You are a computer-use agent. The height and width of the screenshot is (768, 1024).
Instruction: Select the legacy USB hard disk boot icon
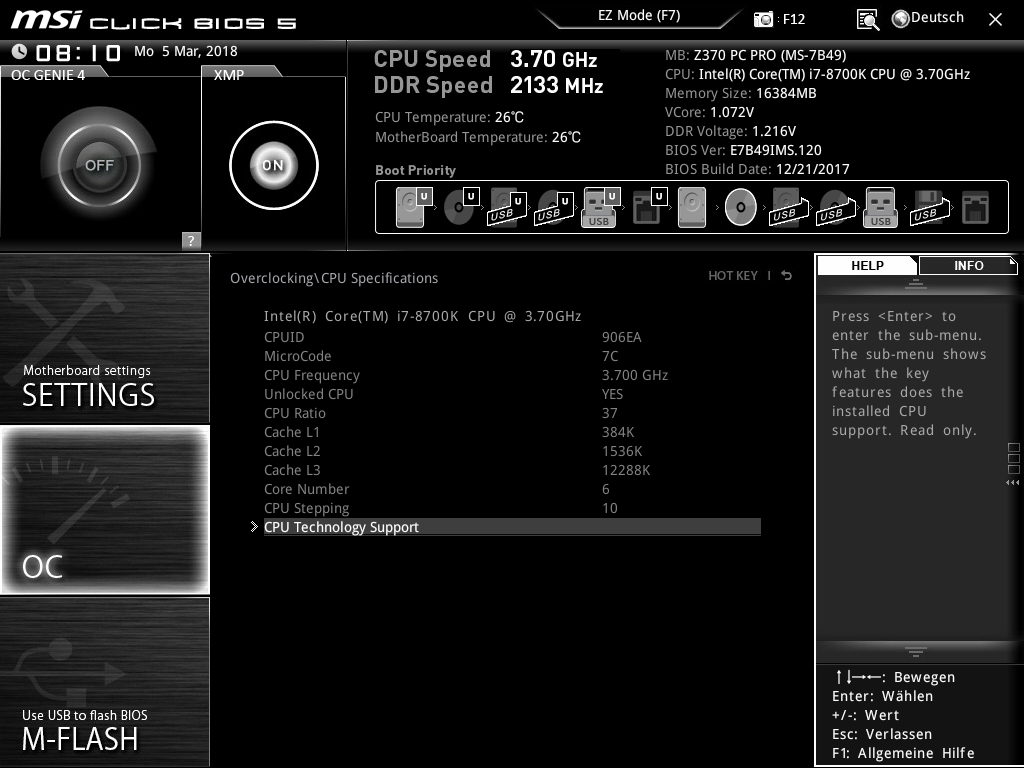[x=789, y=207]
